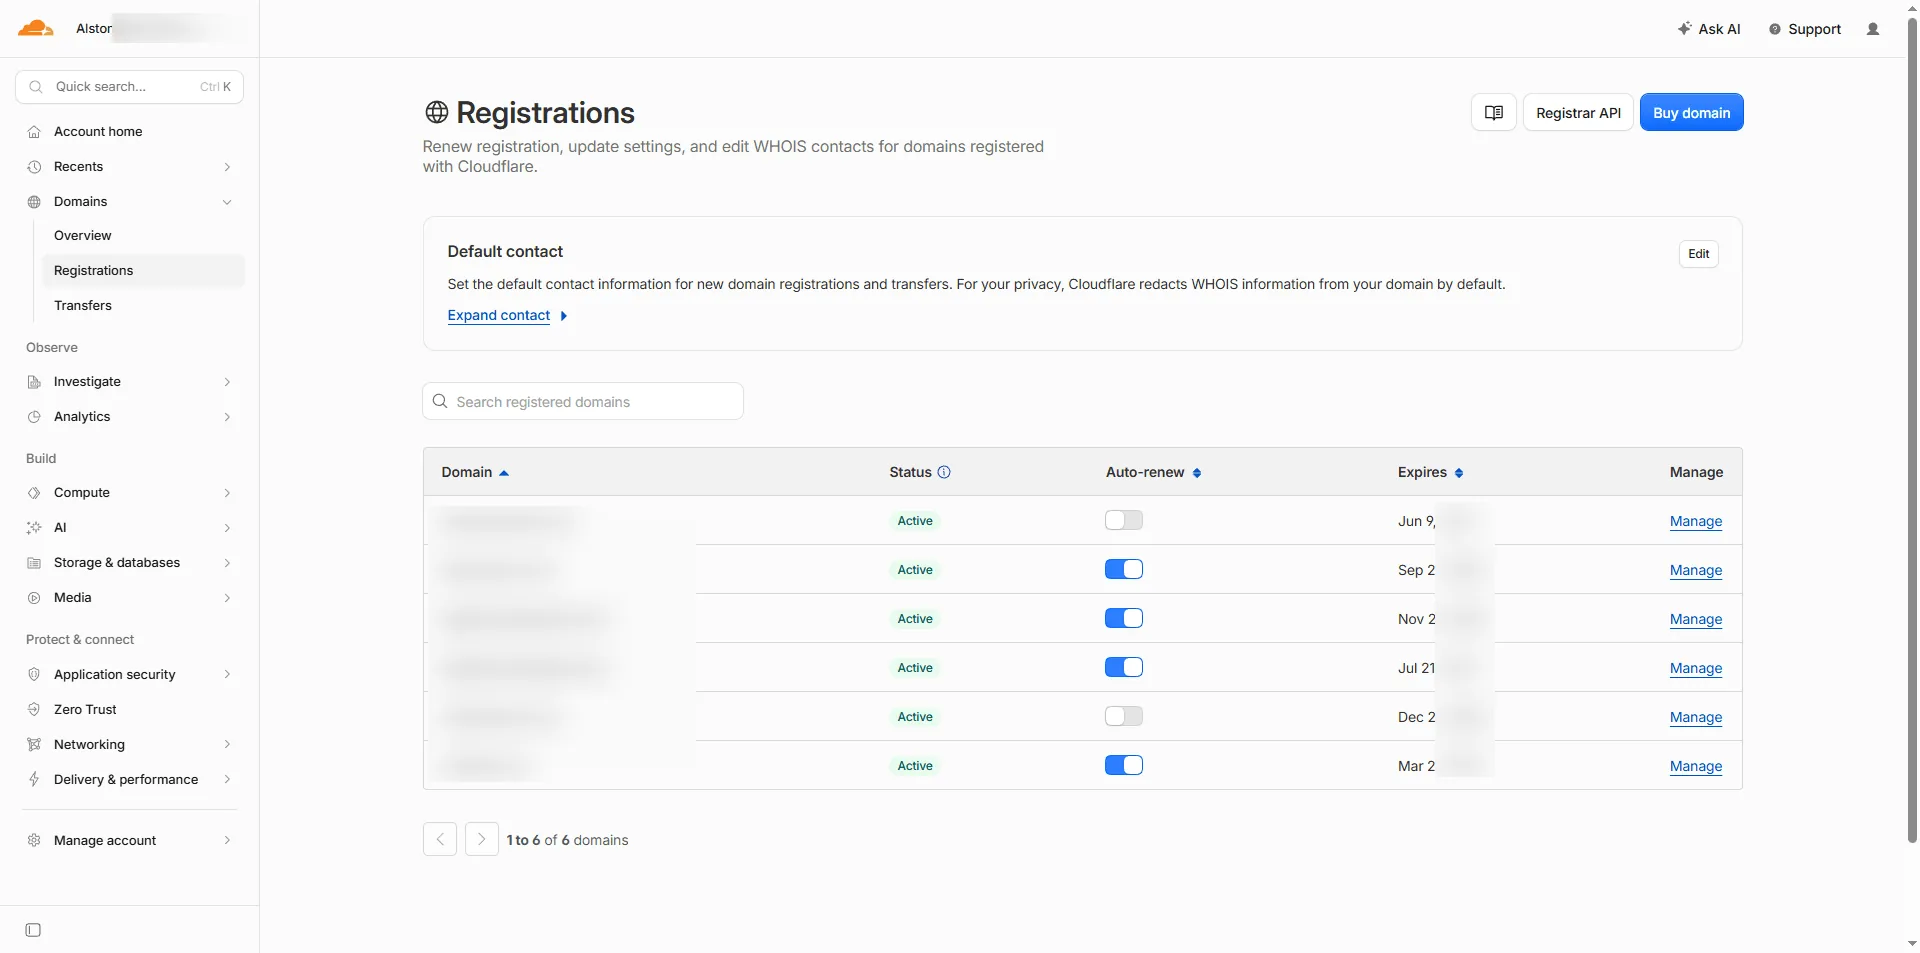Click the Cloudflare logo icon
The width and height of the screenshot is (1920, 953).
click(x=35, y=28)
